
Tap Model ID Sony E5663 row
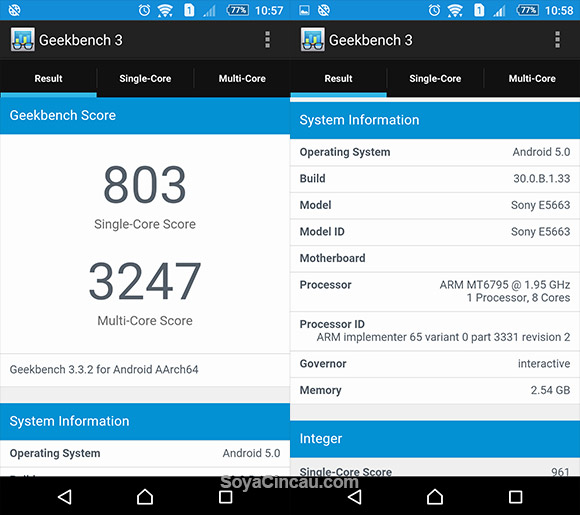pyautogui.click(x=435, y=232)
